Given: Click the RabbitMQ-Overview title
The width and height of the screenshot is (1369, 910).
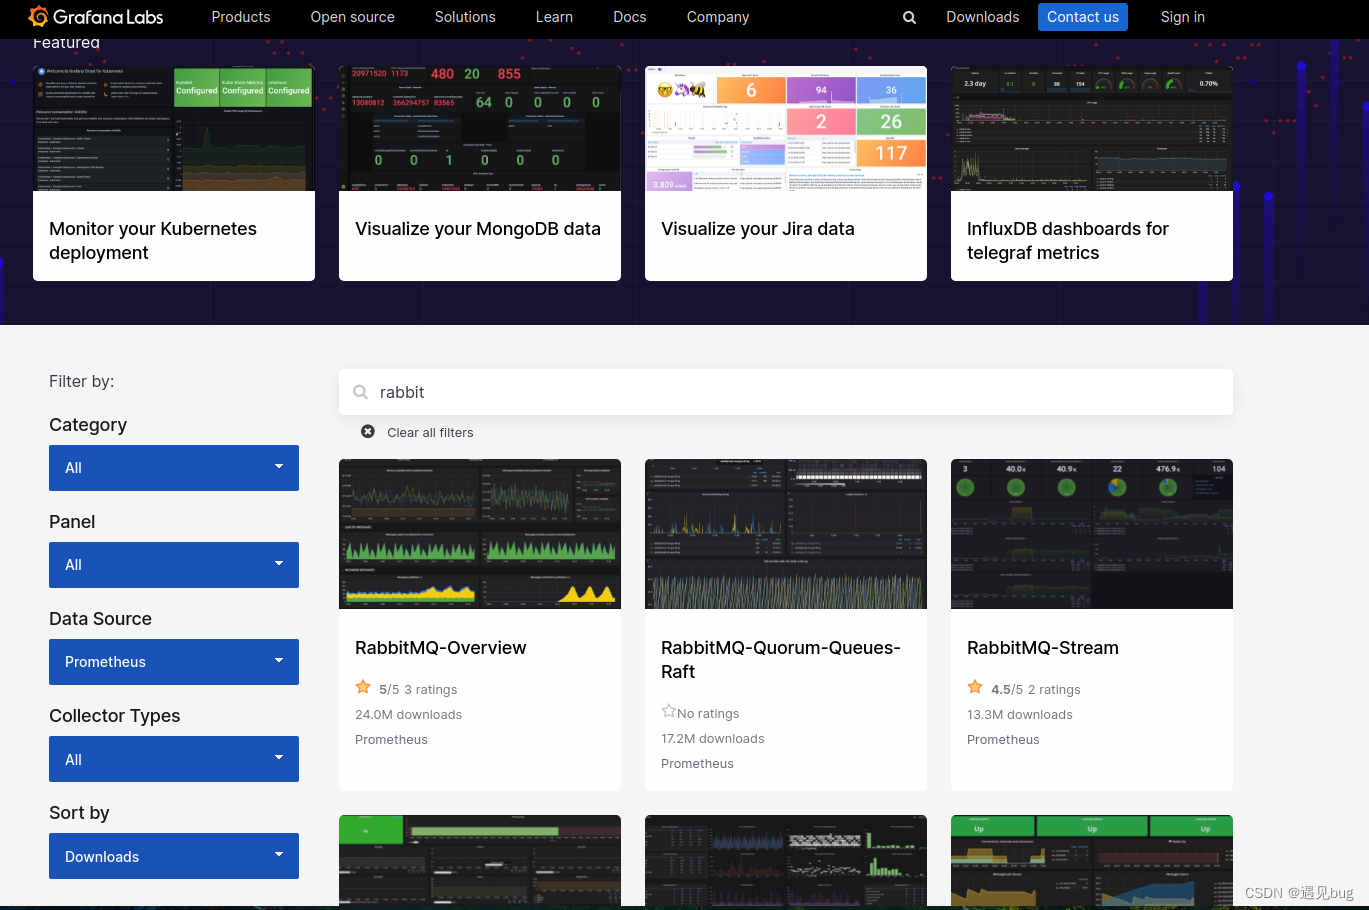Looking at the screenshot, I should pyautogui.click(x=441, y=648).
